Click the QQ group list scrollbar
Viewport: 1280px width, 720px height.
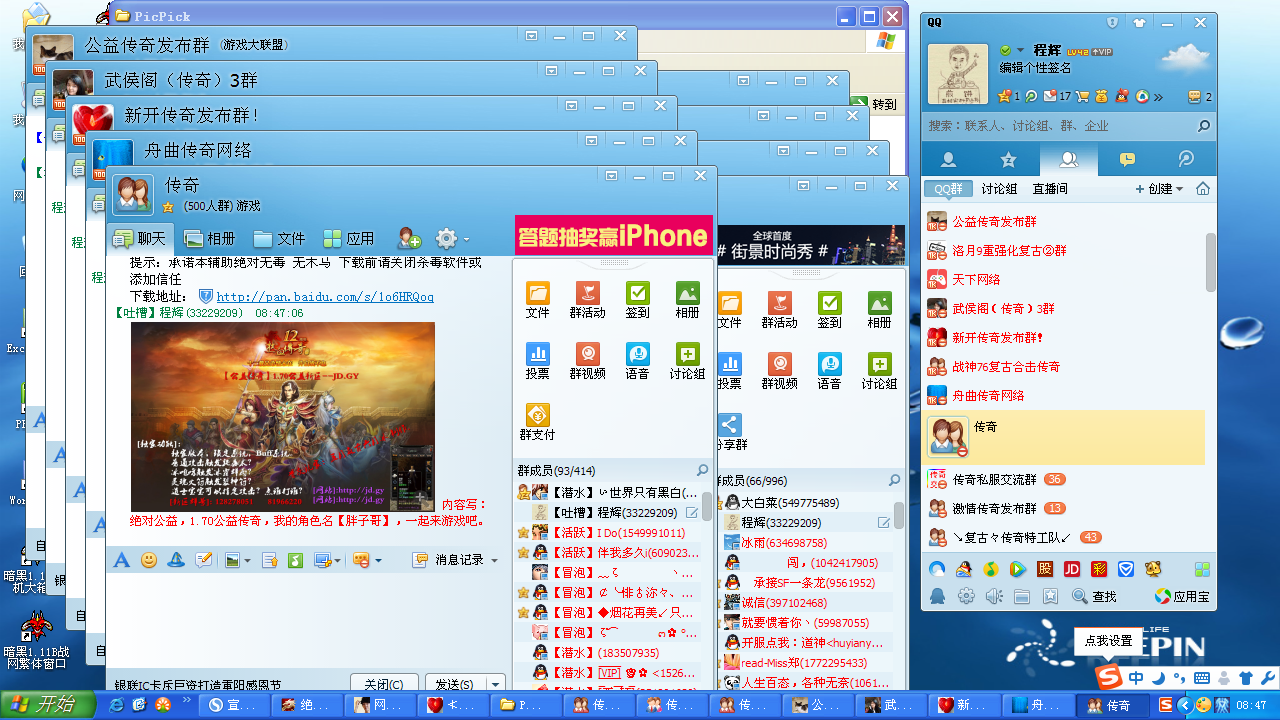click(x=1211, y=260)
